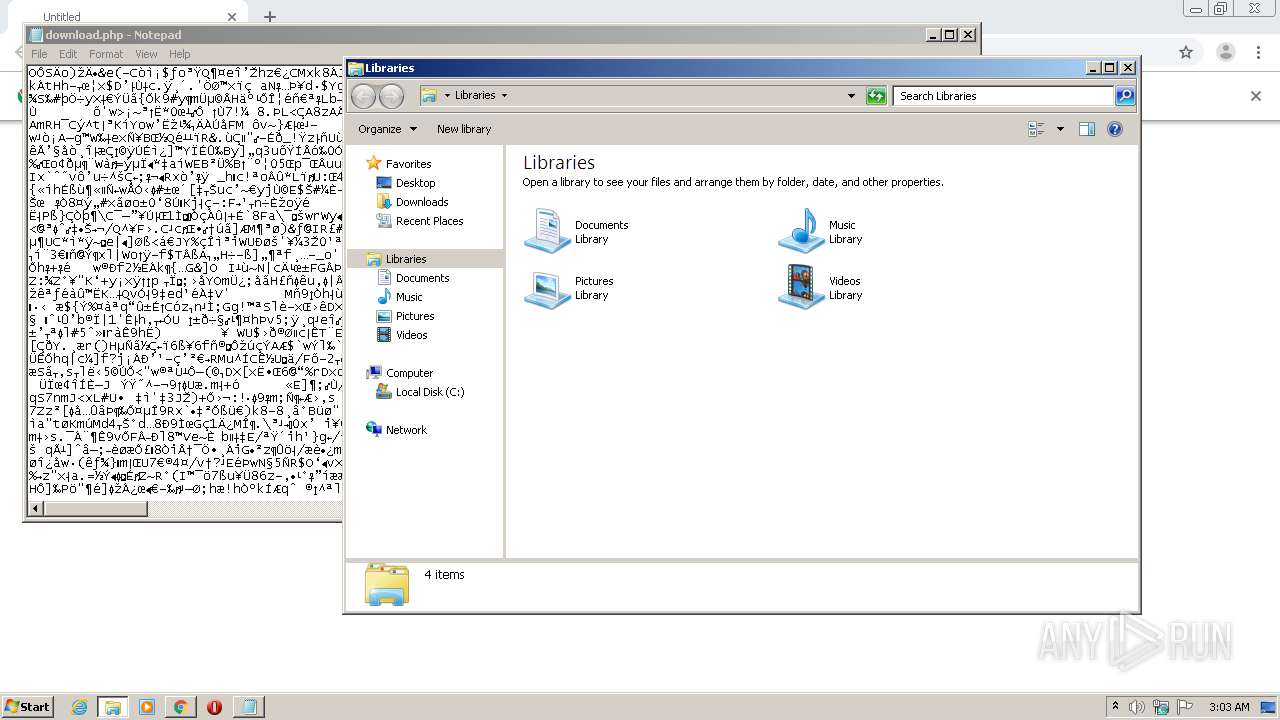Select Music under Libraries in sidebar
1280x720 pixels.
pos(409,297)
